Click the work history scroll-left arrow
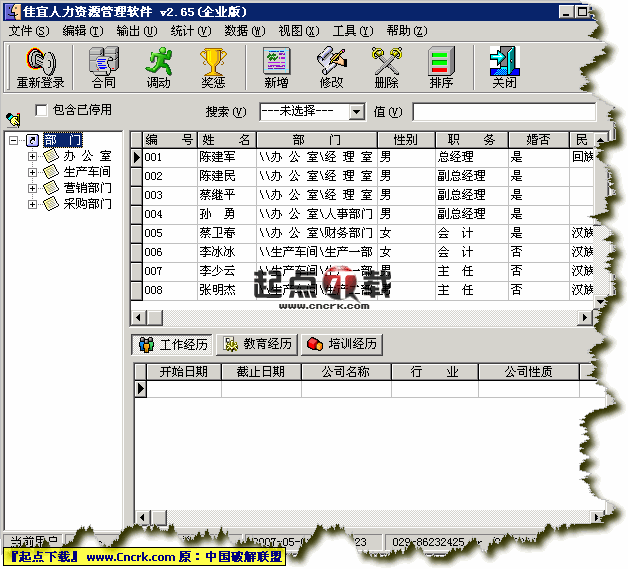This screenshot has height=569, width=628. pyautogui.click(x=142, y=517)
